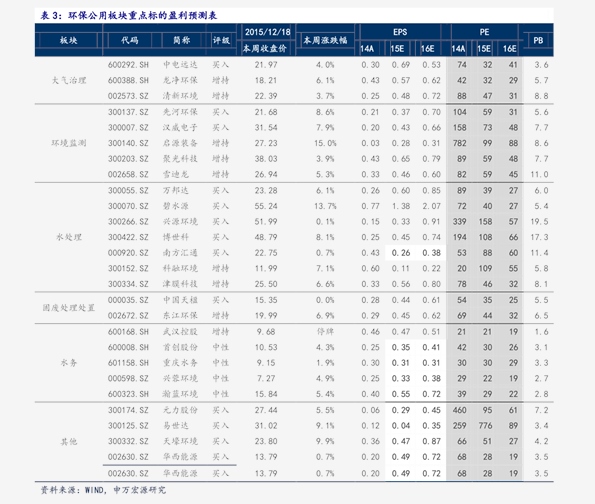Image resolution: width=595 pixels, height=504 pixels.
Task: Select the PE group header
Action: pyautogui.click(x=484, y=32)
